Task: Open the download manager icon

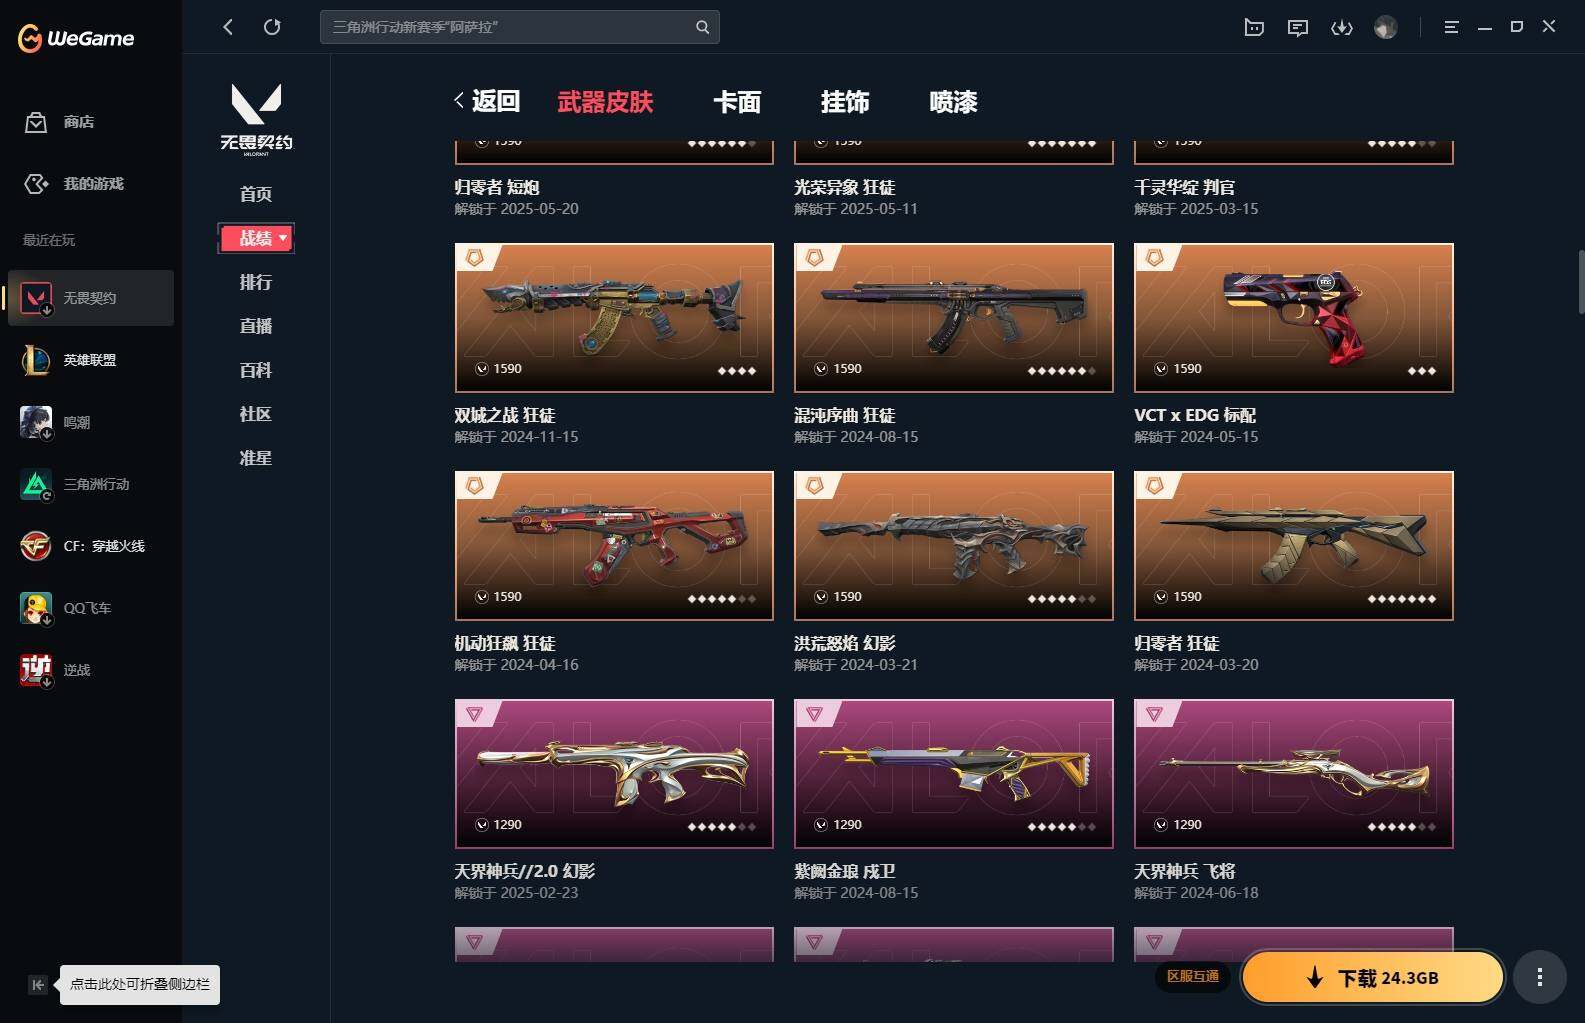Action: point(1342,27)
